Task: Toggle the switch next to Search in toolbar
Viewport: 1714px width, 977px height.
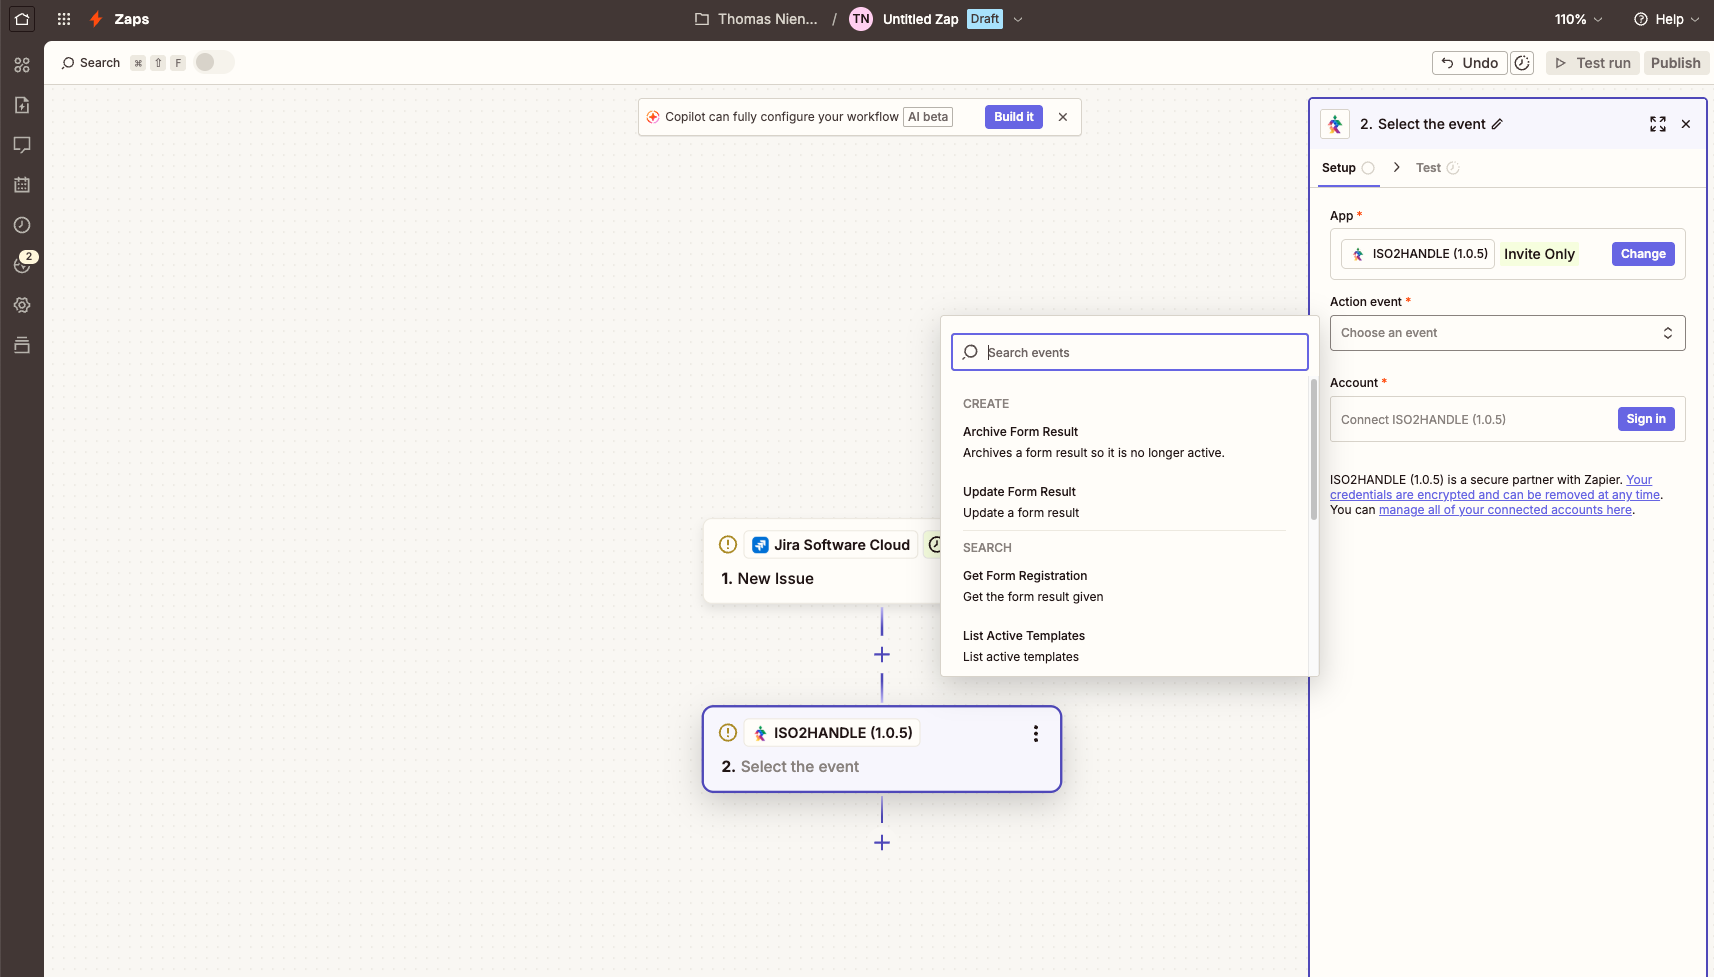Action: [213, 62]
